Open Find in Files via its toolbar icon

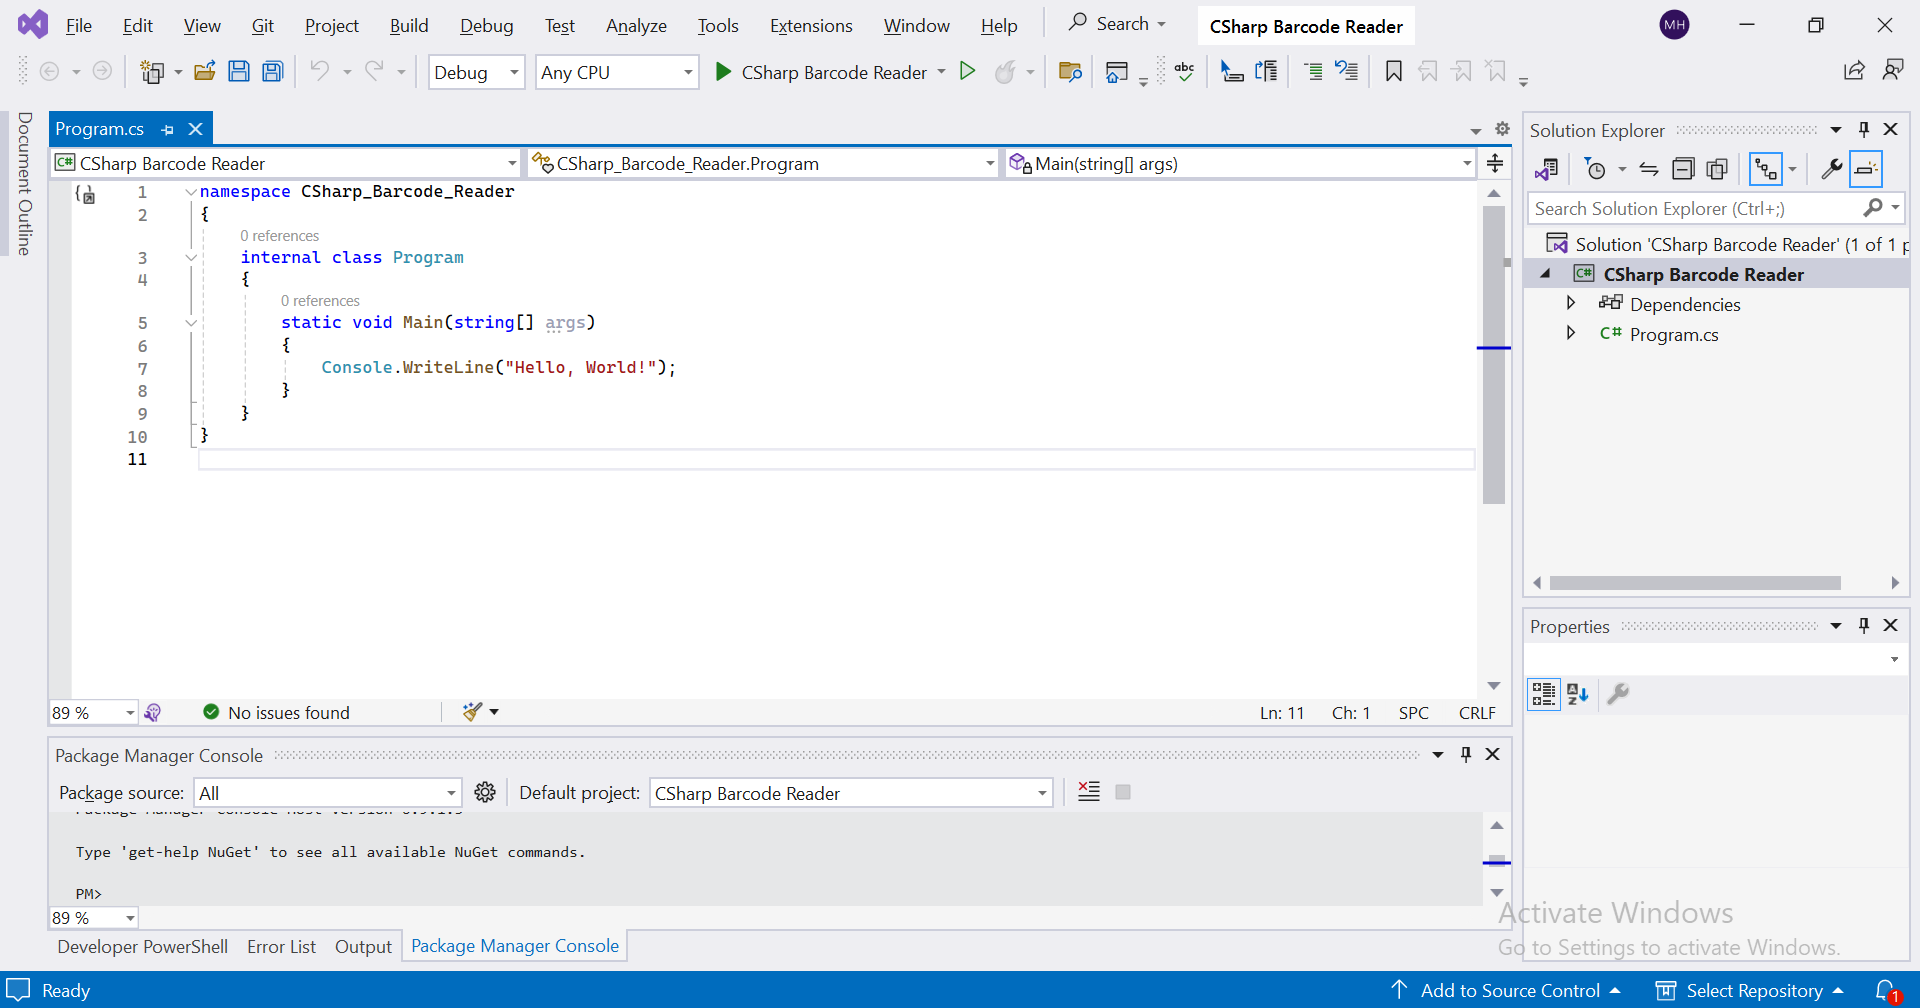1070,71
